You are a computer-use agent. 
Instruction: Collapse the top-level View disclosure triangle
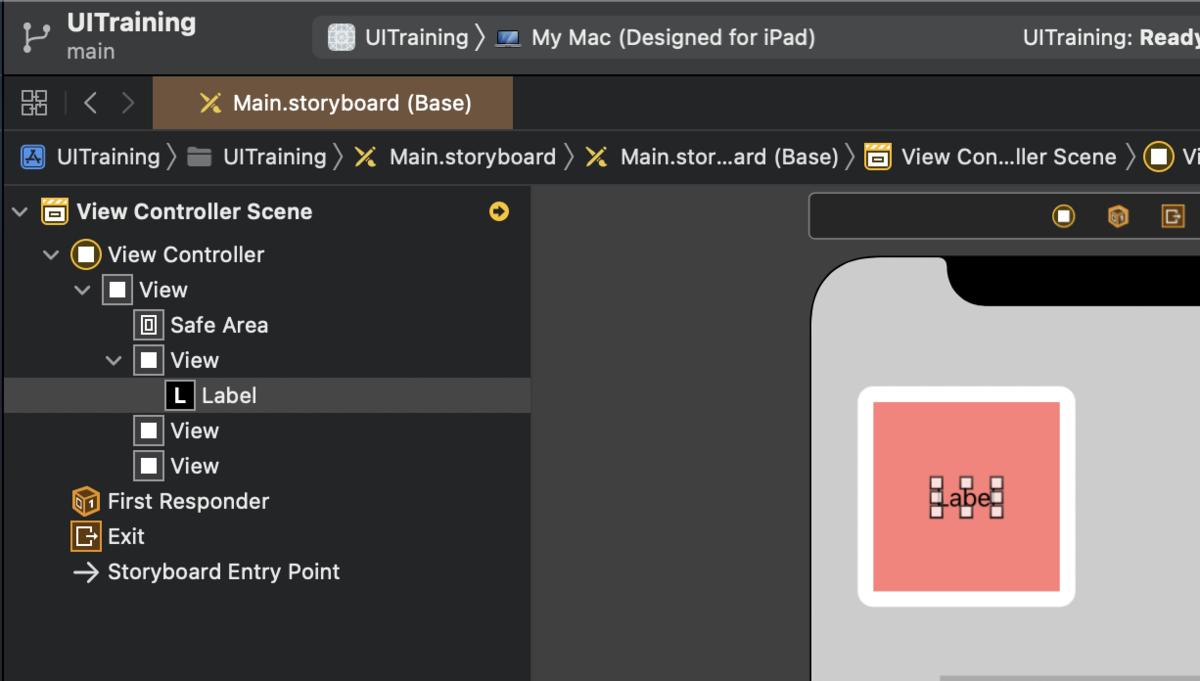pos(84,290)
